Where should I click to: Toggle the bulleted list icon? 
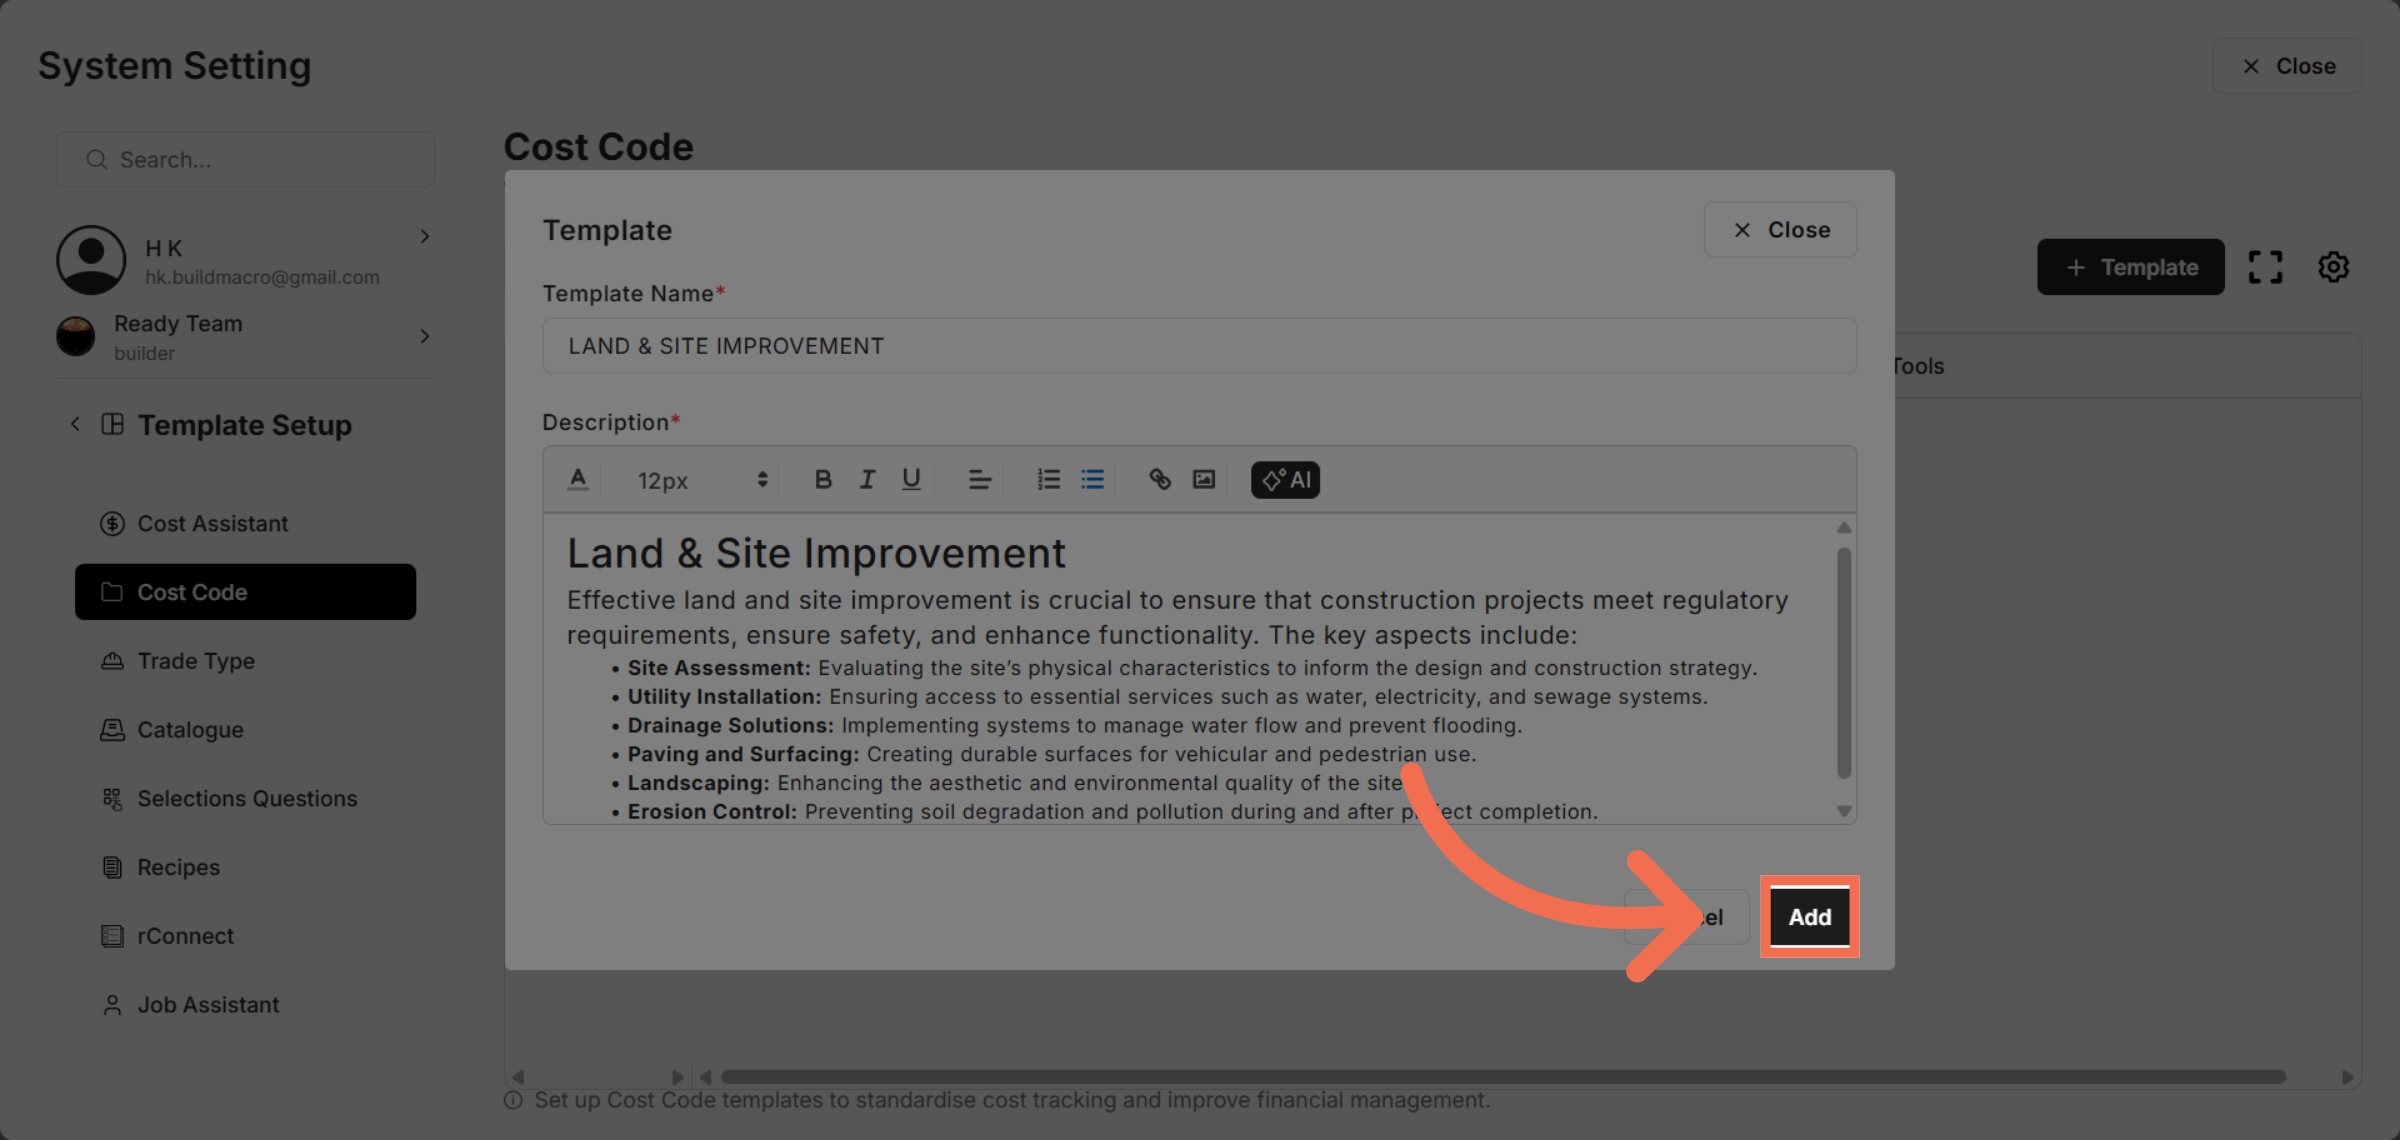pyautogui.click(x=1092, y=480)
